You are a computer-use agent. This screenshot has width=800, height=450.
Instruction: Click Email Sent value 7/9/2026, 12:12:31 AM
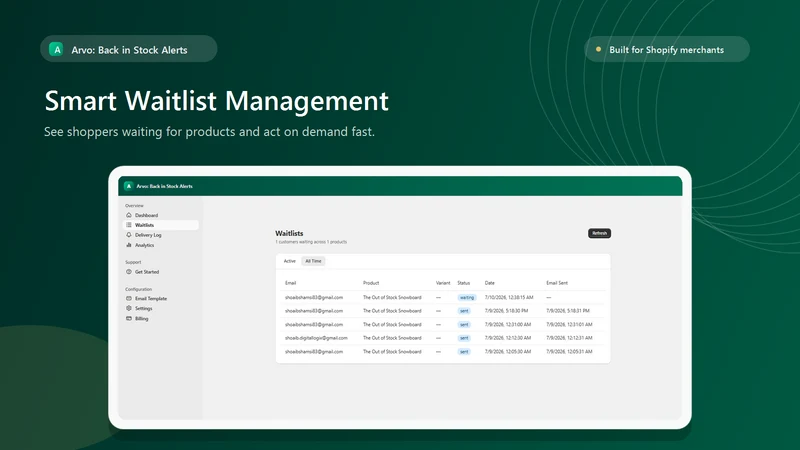(x=569, y=338)
